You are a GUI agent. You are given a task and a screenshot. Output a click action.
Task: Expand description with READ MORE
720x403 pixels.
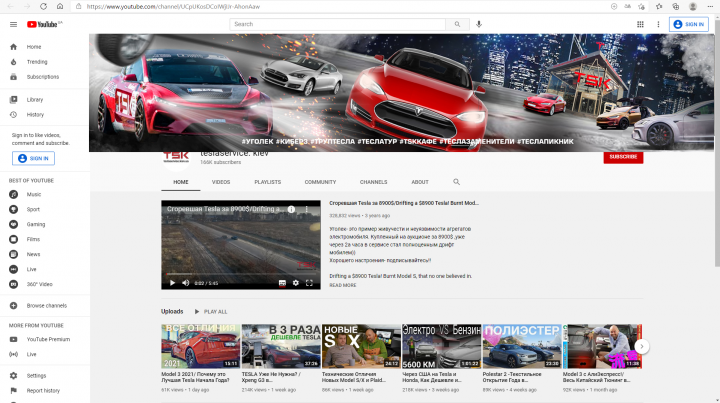pyautogui.click(x=343, y=285)
